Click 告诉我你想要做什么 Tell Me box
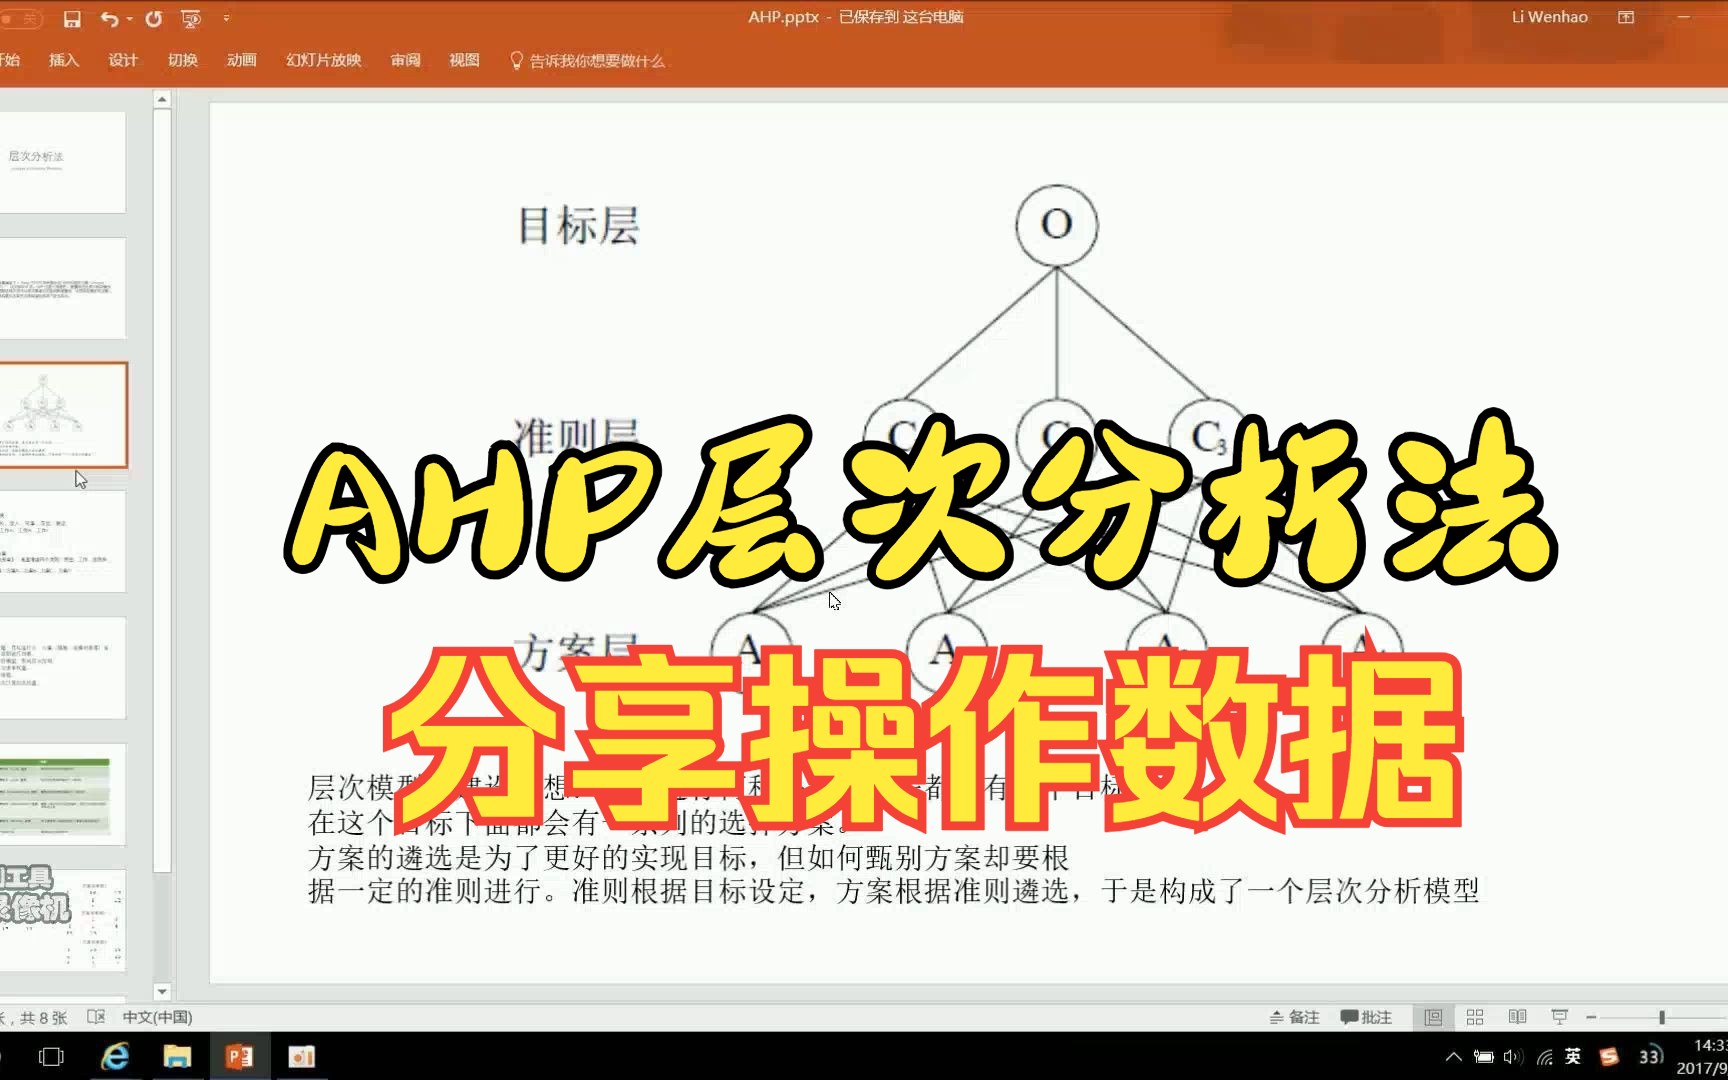Image resolution: width=1728 pixels, height=1080 pixels. pos(588,59)
